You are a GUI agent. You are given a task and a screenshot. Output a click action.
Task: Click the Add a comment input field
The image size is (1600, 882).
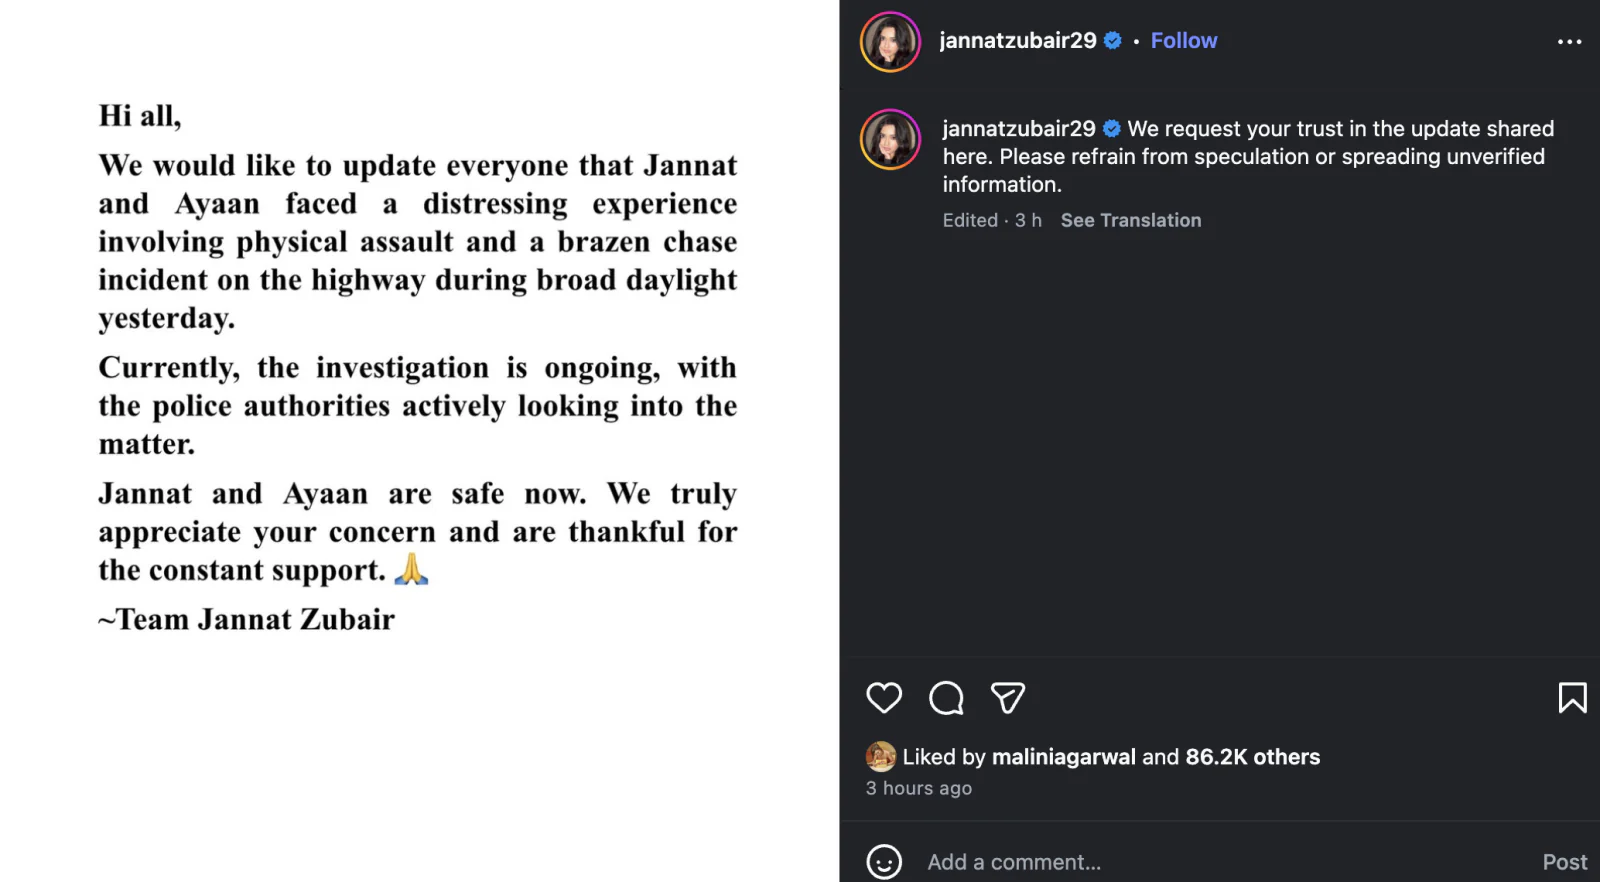[x=1100, y=861]
